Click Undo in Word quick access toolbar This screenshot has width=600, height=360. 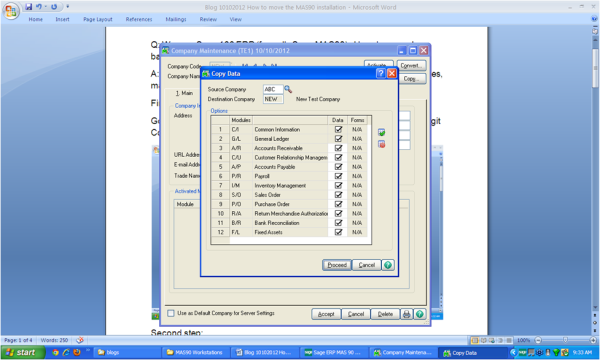[x=39, y=7]
